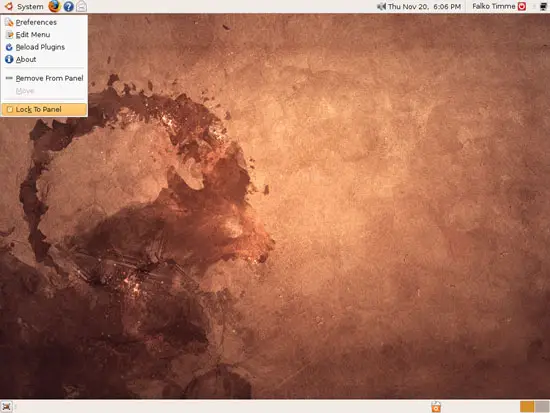
Task: Click the Show Desktop icon in the bottom panel
Action: [x=6, y=407]
